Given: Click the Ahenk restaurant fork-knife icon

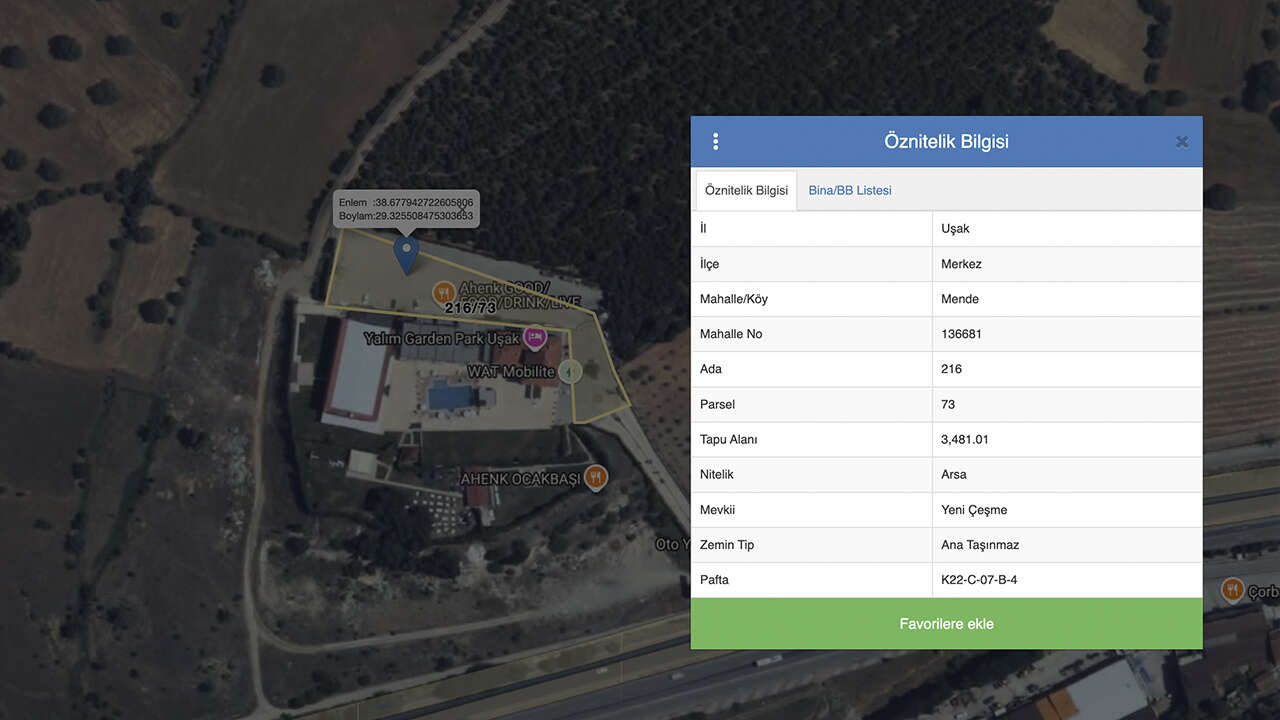Looking at the screenshot, I should tap(444, 293).
